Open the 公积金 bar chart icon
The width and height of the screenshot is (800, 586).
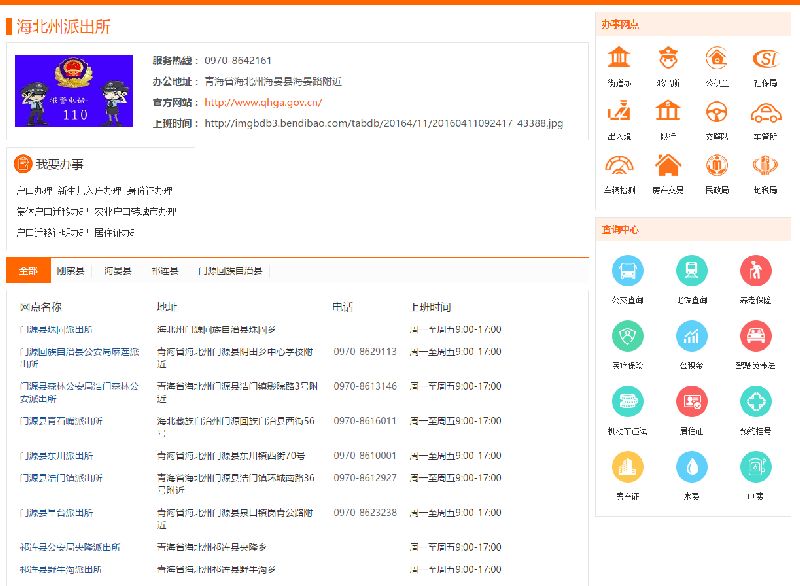[692, 336]
